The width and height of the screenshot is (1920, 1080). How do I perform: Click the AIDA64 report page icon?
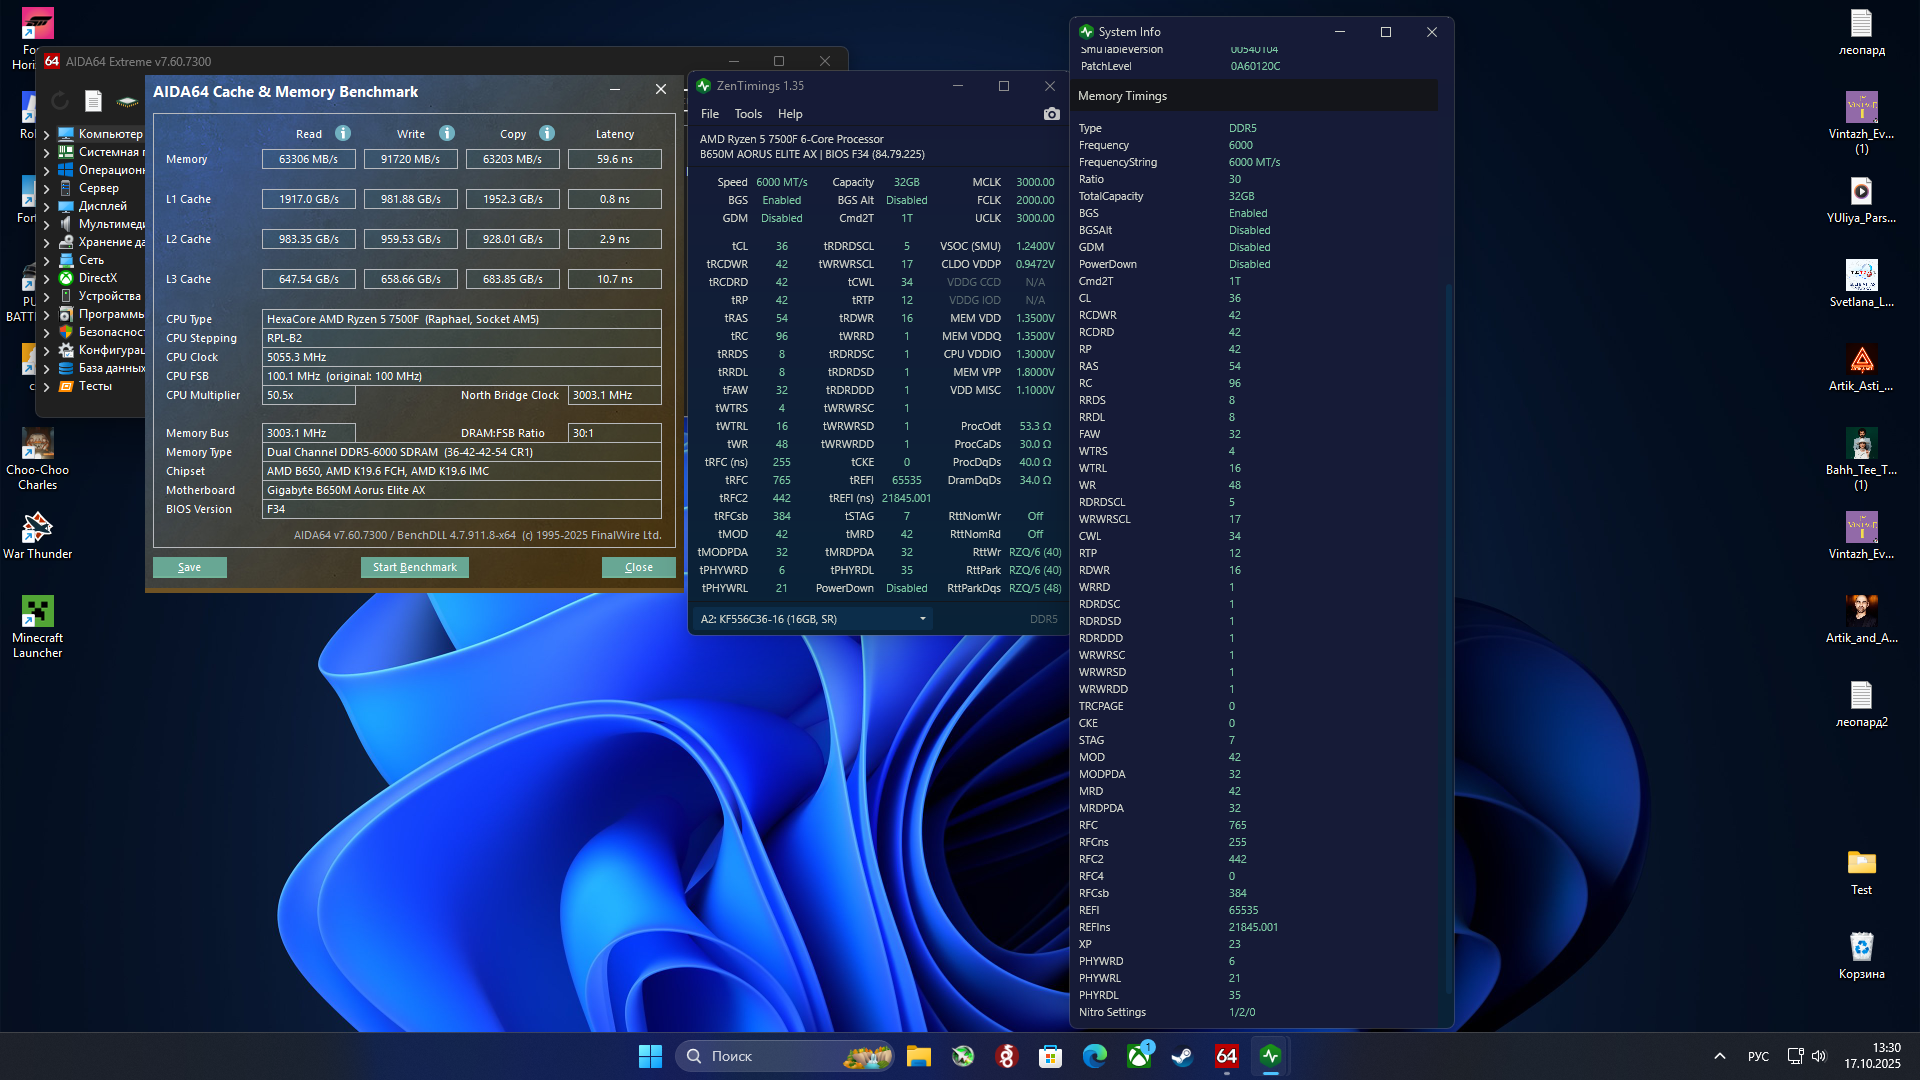93,100
